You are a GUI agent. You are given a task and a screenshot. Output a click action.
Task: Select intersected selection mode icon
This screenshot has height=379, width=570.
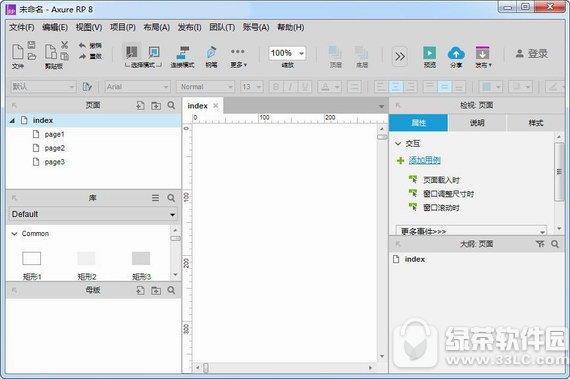coord(132,52)
